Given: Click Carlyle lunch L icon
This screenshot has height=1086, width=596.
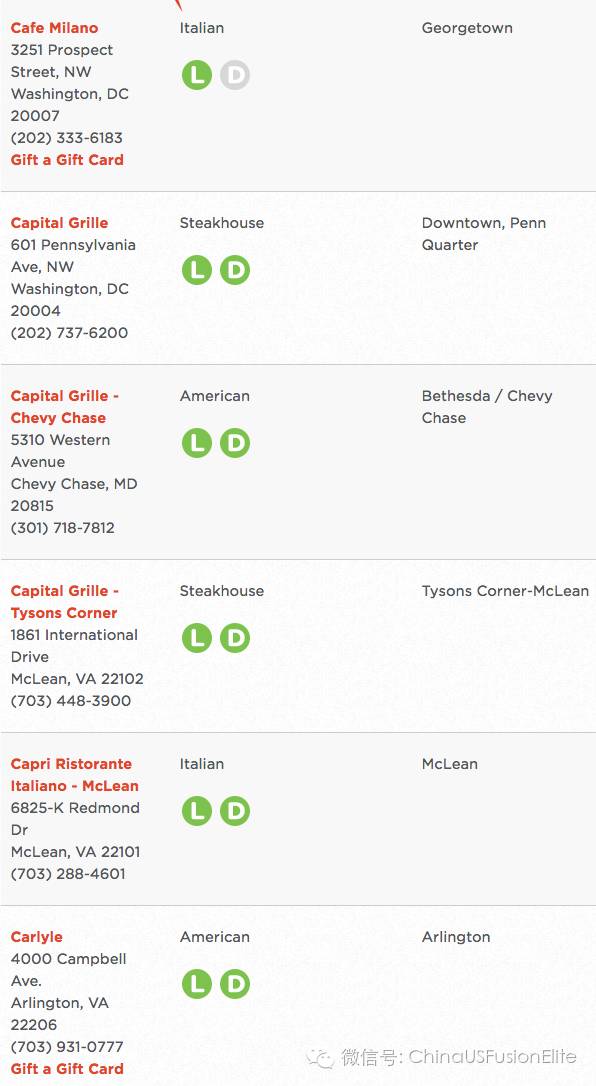Looking at the screenshot, I should point(197,984).
